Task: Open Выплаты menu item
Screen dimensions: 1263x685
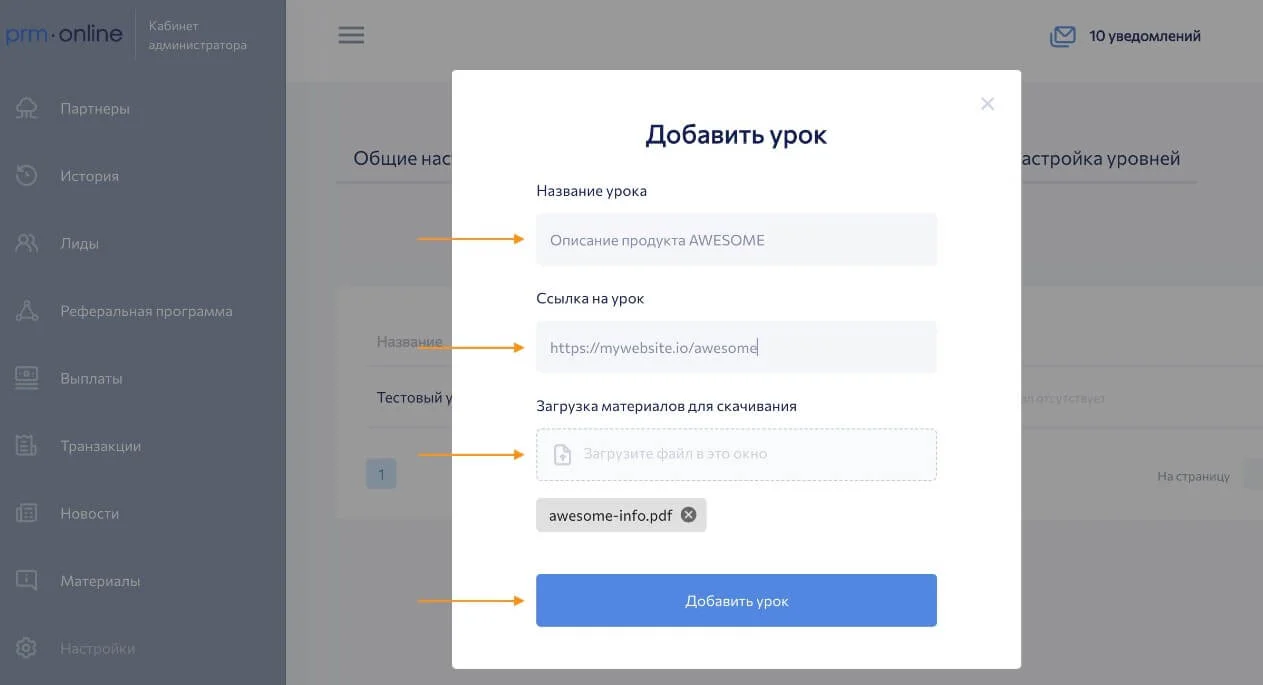Action: pyautogui.click(x=91, y=378)
